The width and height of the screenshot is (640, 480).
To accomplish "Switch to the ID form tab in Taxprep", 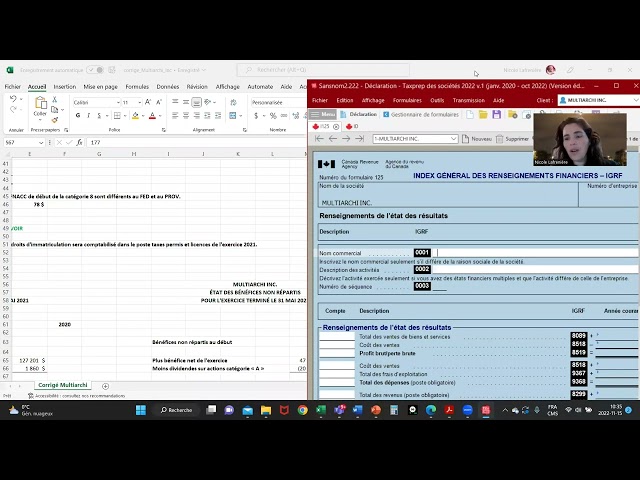I will click(x=352, y=127).
